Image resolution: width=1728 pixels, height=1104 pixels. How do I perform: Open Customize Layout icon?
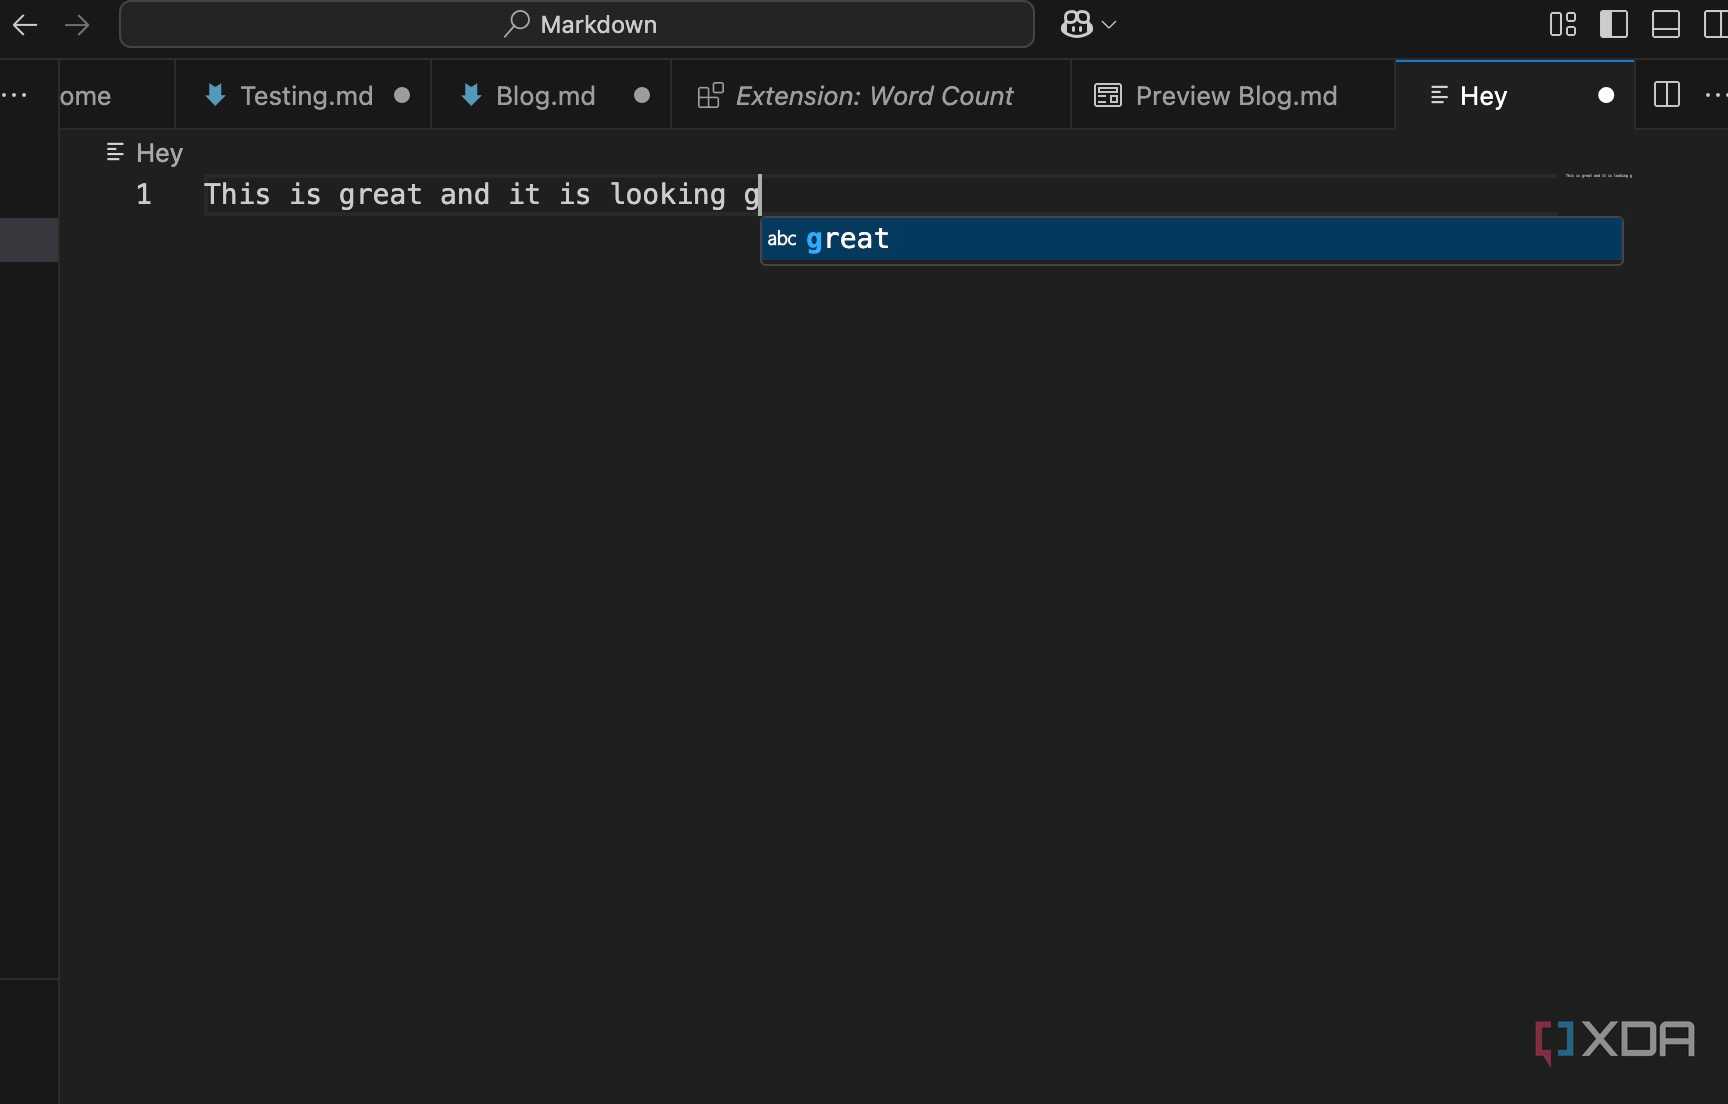click(x=1563, y=24)
